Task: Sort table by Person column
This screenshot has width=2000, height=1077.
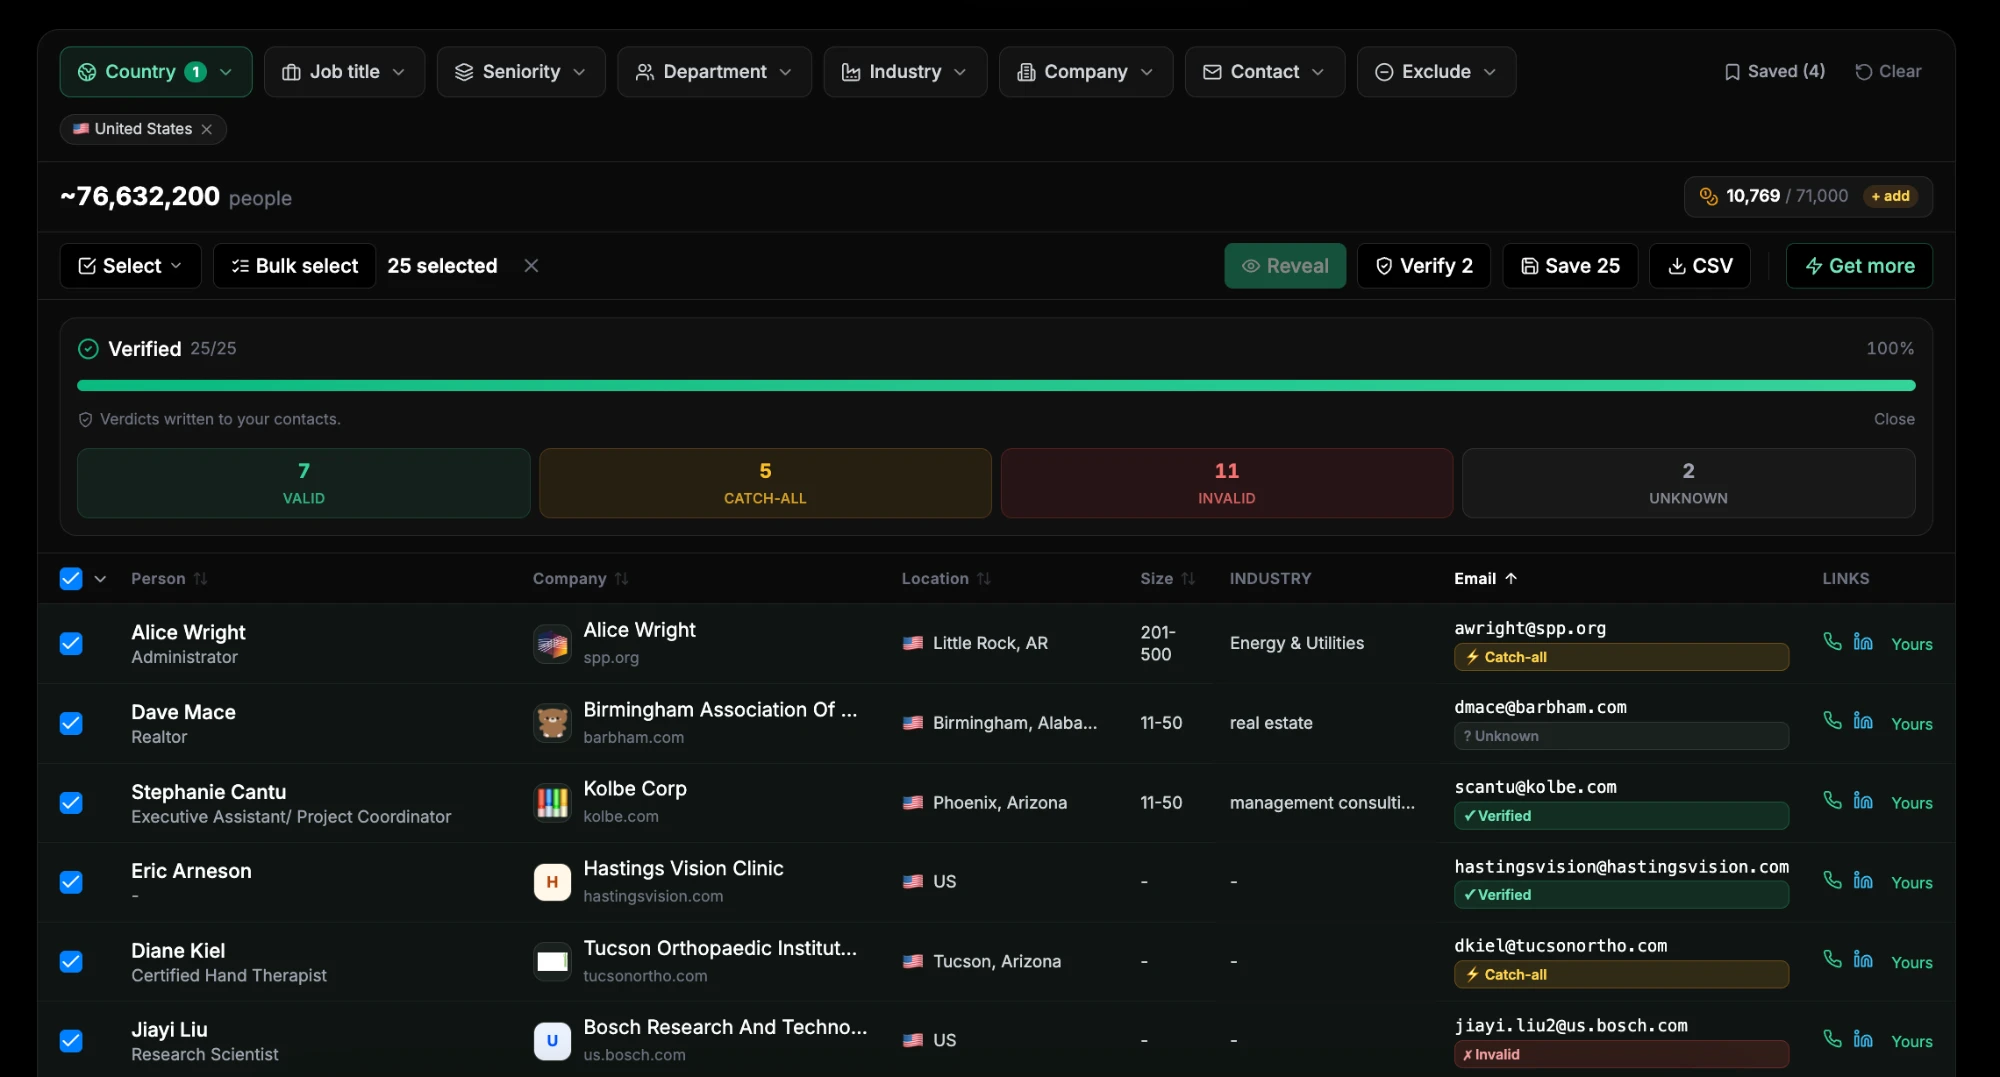Action: pyautogui.click(x=169, y=579)
